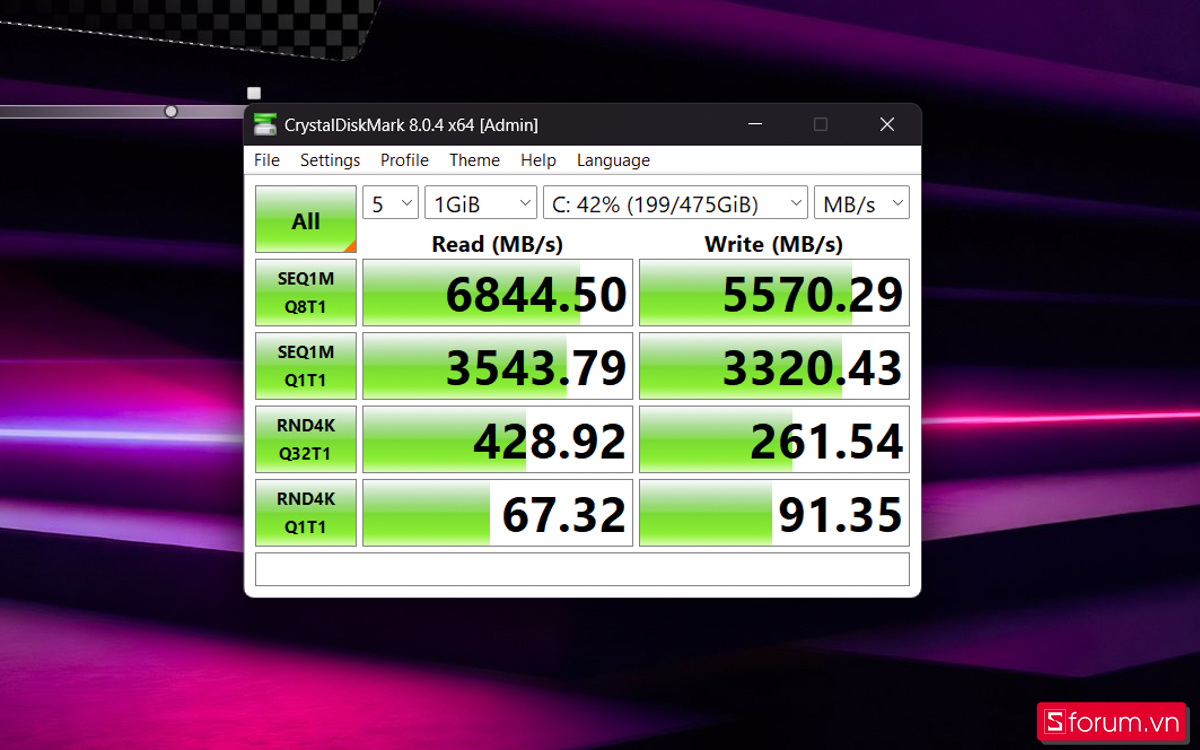Open the Settings menu

pyautogui.click(x=330, y=160)
